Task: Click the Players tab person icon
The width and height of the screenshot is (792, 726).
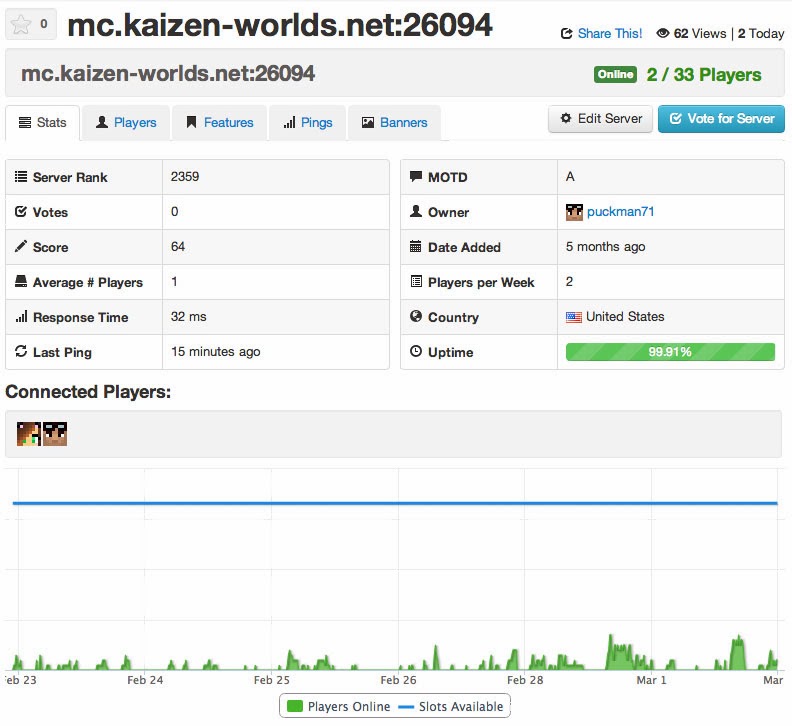Action: (102, 122)
